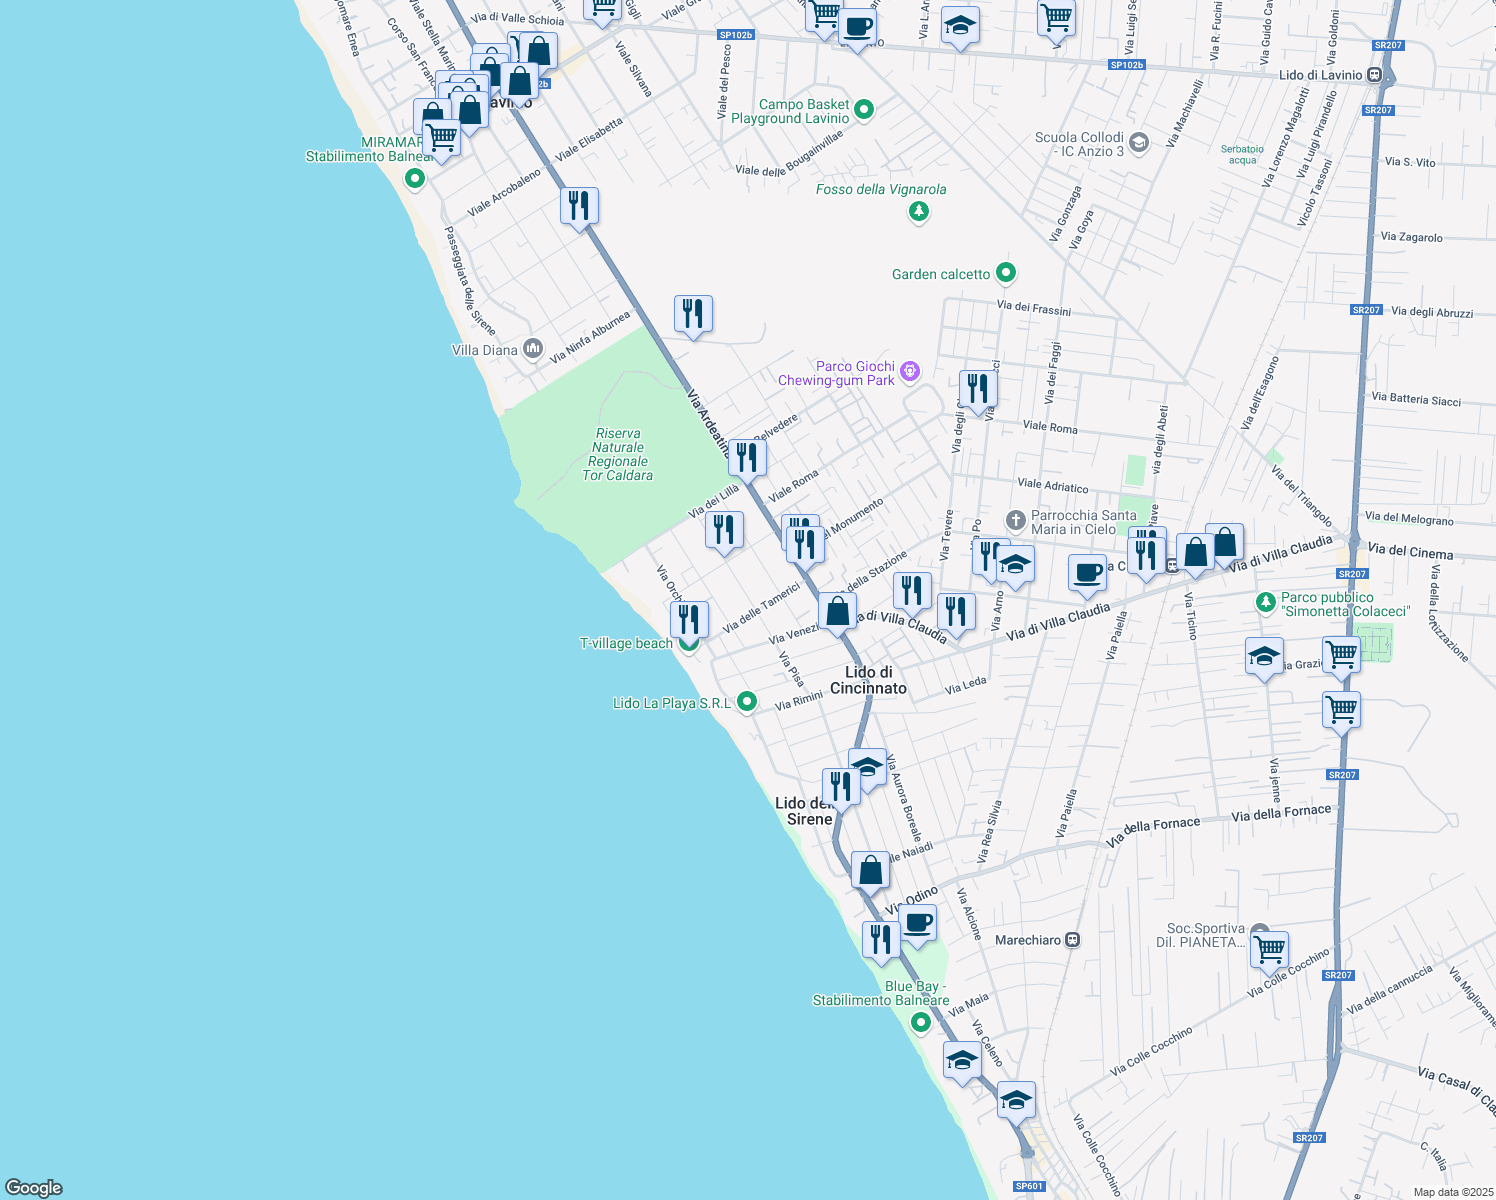The height and width of the screenshot is (1200, 1496).
Task: Select Parco Giochi Chewing-gum Park pin
Action: click(909, 372)
